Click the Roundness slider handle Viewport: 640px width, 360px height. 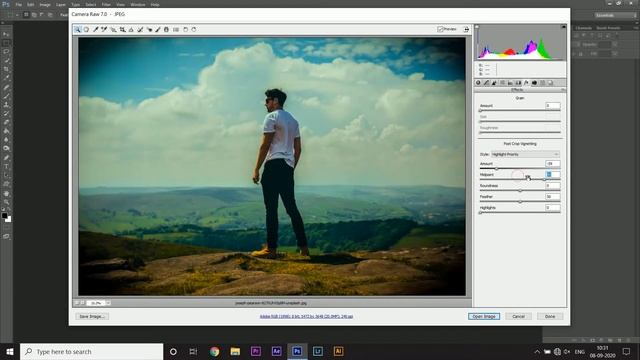coord(520,191)
